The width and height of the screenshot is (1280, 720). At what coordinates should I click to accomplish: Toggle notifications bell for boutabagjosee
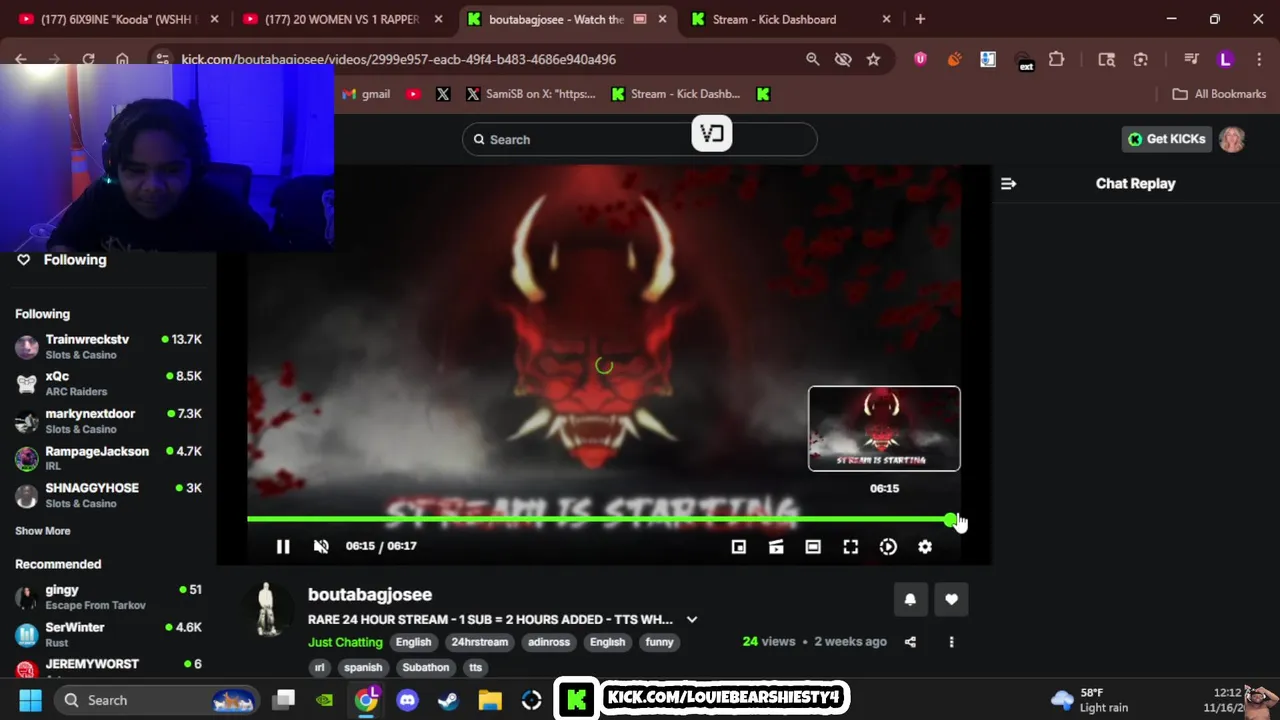pyautogui.click(x=910, y=599)
